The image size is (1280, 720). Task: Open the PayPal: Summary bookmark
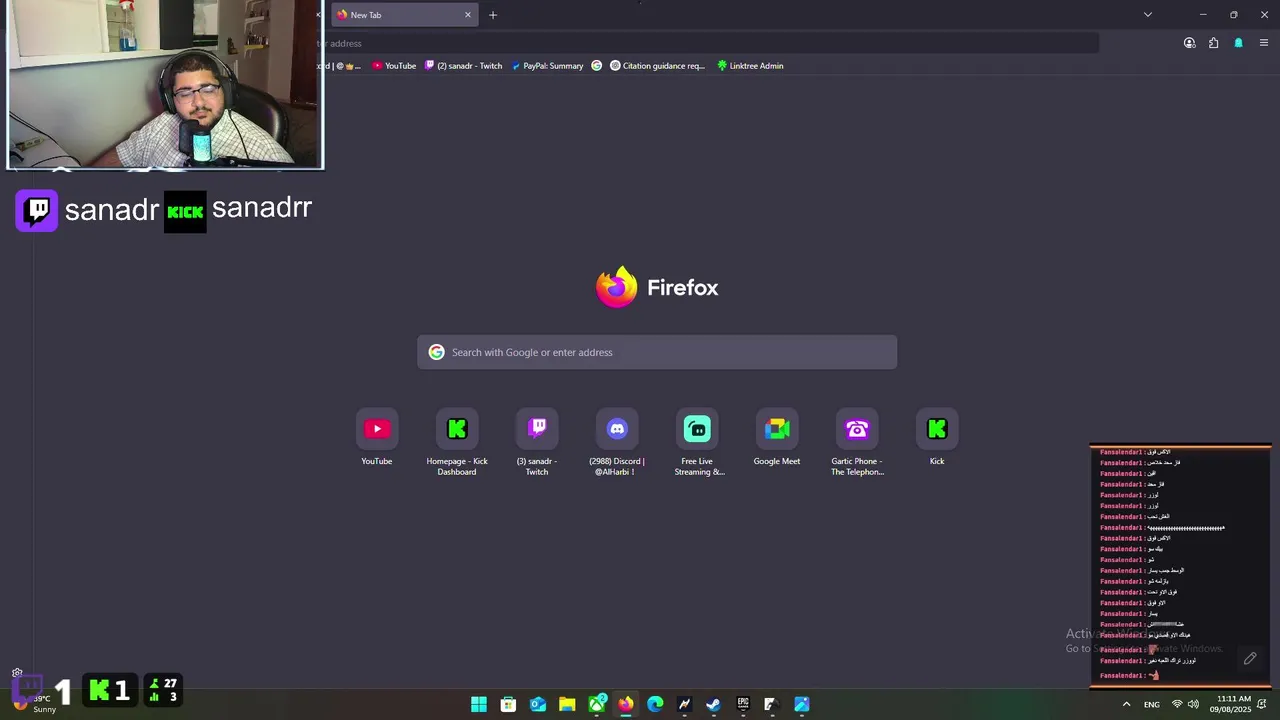547,66
